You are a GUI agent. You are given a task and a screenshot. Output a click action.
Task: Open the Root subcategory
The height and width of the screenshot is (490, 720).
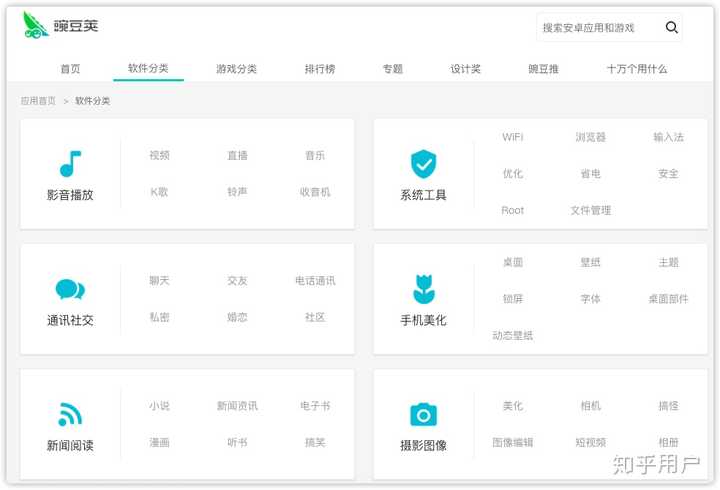click(x=512, y=210)
